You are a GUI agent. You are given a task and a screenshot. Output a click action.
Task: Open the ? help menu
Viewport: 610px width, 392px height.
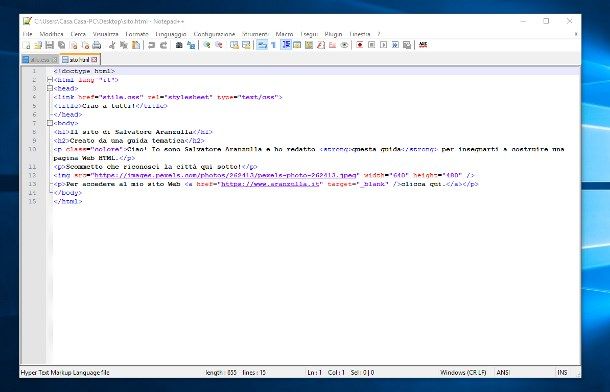pos(379,34)
